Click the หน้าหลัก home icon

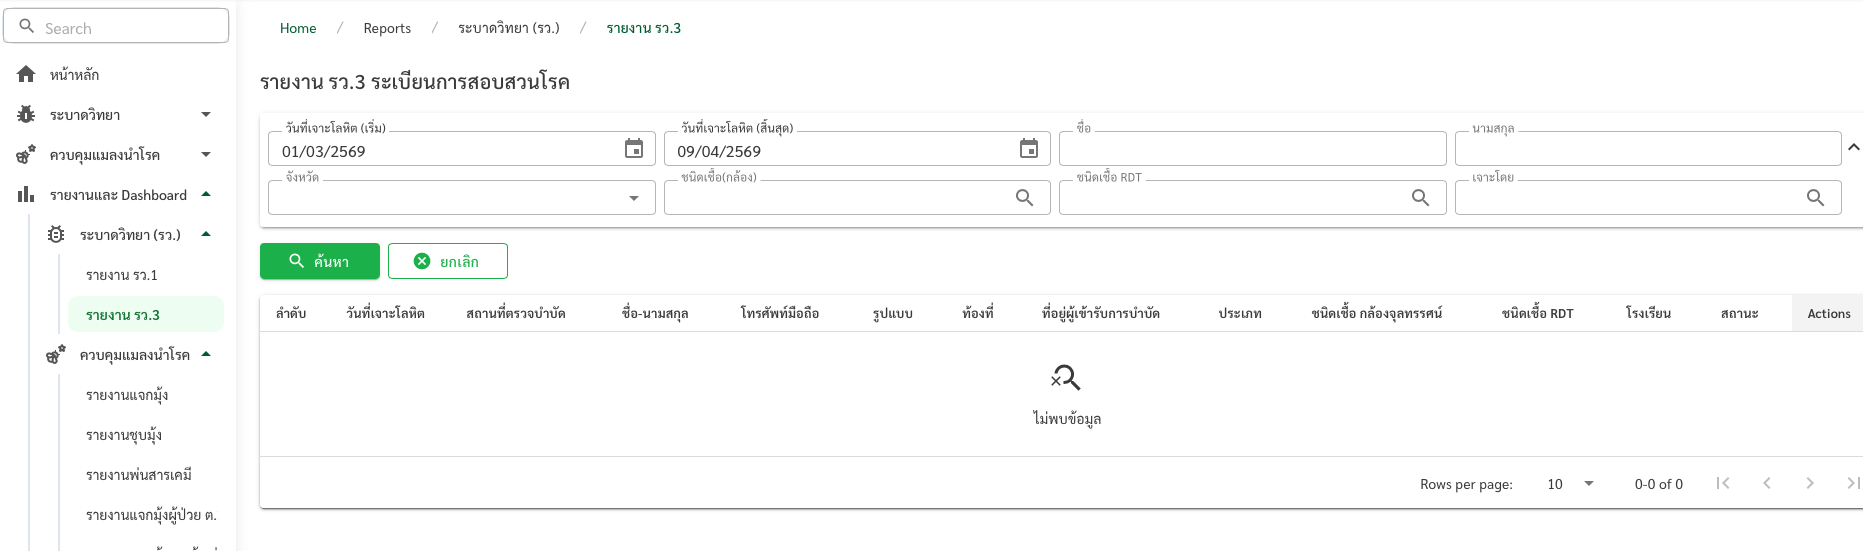(26, 75)
